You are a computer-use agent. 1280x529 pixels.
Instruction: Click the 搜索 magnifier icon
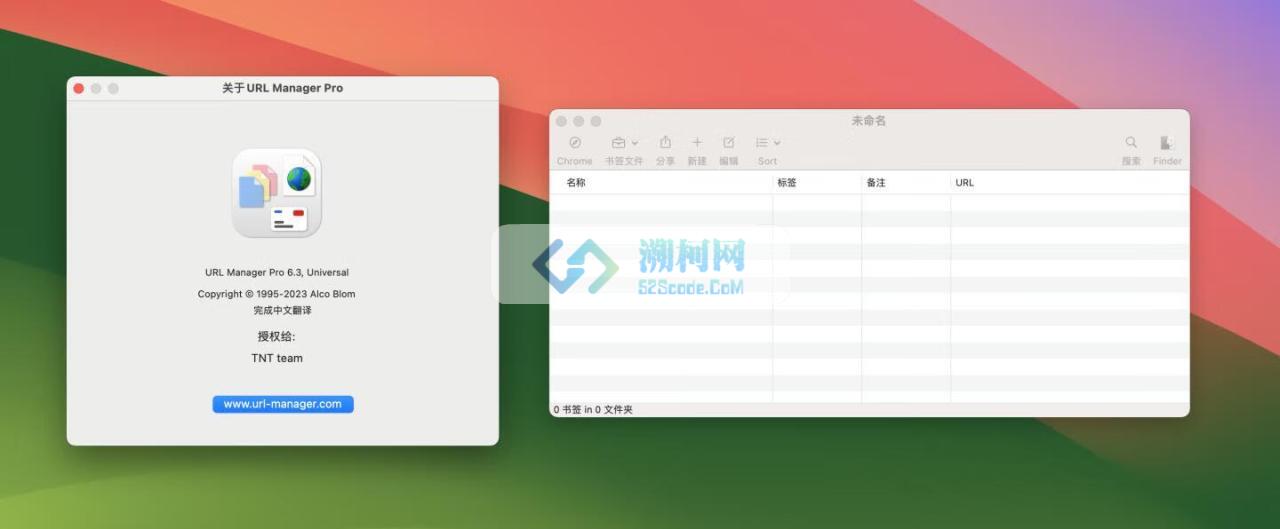[1131, 143]
